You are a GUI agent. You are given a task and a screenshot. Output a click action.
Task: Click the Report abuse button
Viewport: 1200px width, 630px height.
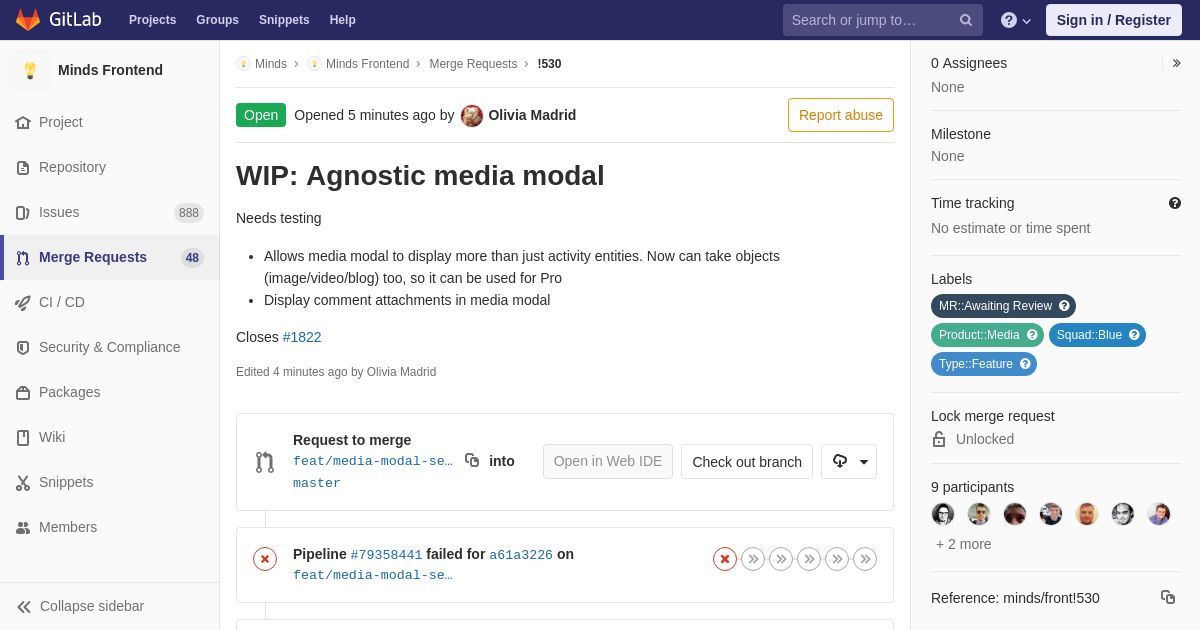pyautogui.click(x=841, y=115)
